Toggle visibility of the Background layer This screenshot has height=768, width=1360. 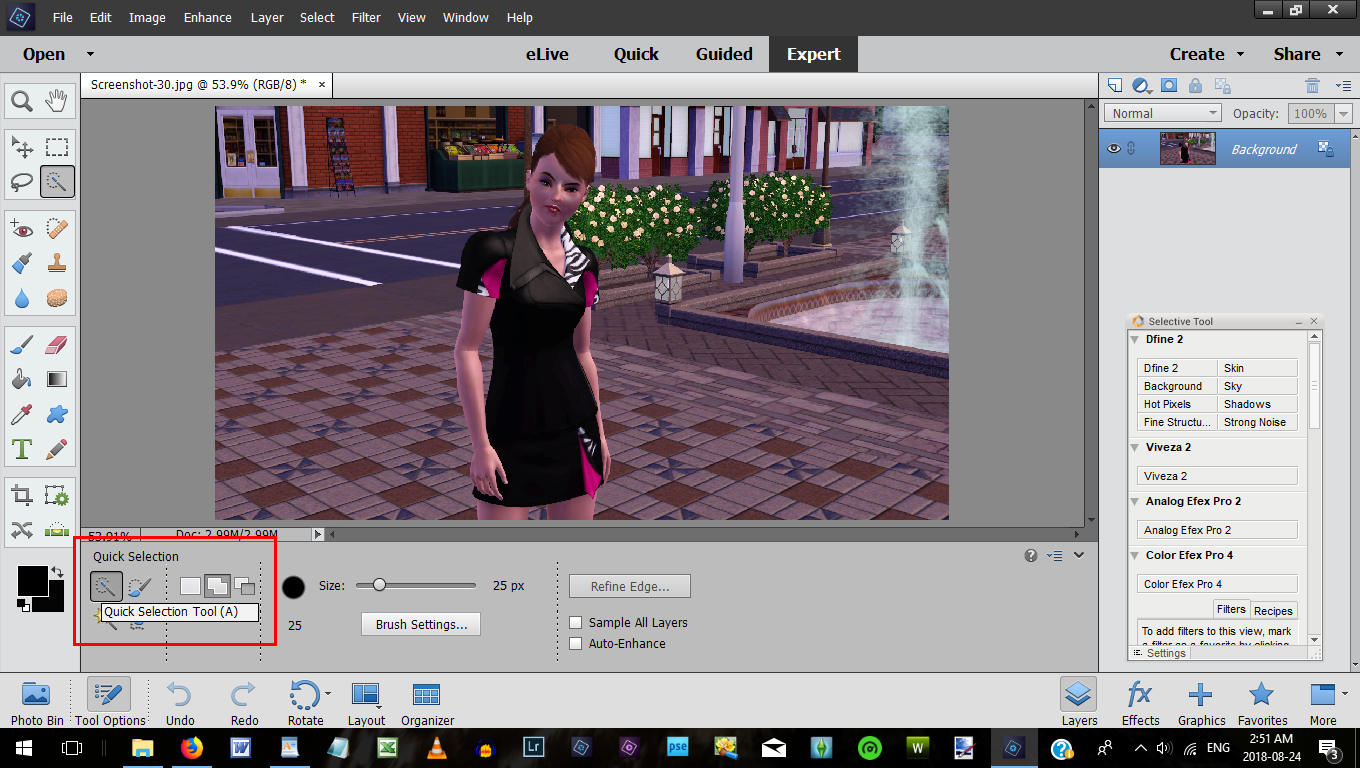(1113, 148)
